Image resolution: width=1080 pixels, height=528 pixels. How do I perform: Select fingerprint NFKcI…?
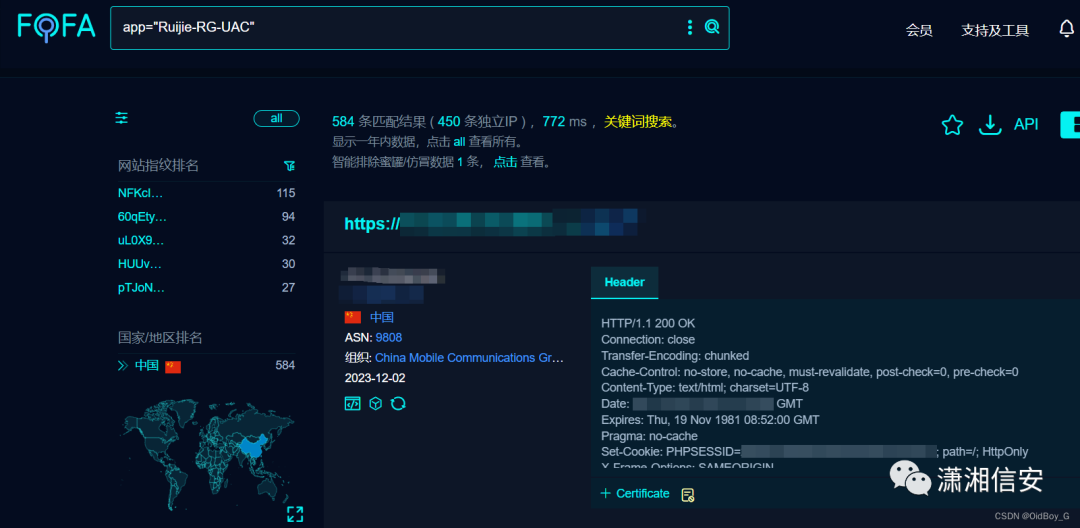coord(141,193)
